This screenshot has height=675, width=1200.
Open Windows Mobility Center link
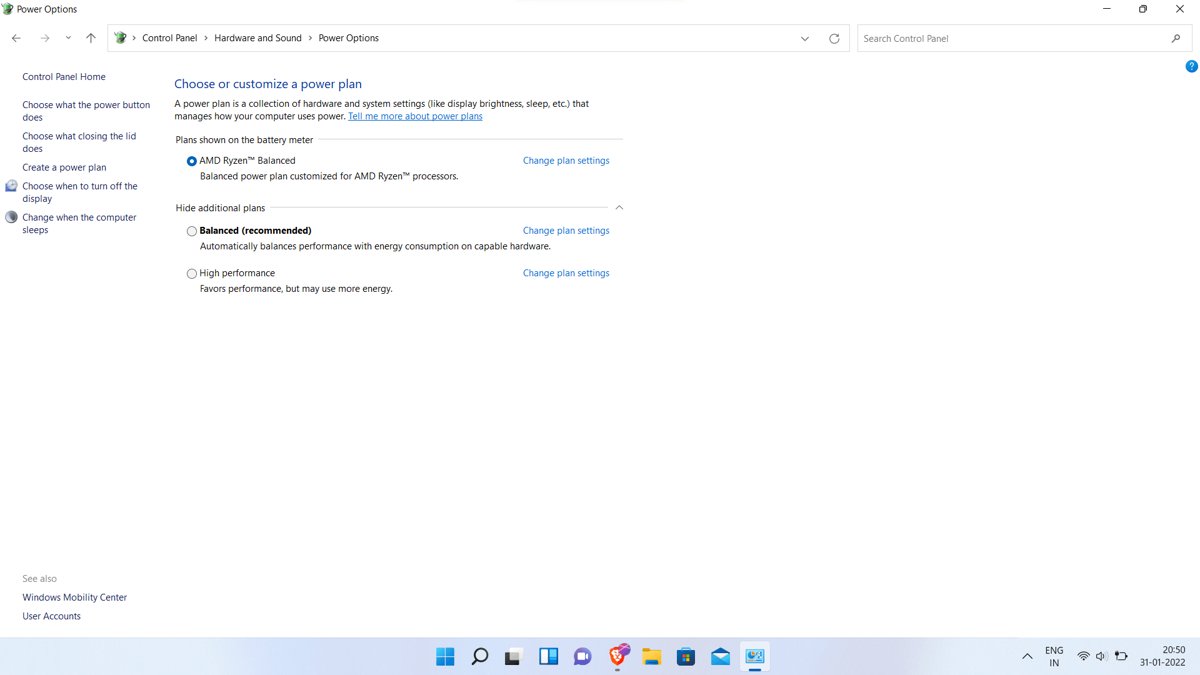tap(75, 597)
